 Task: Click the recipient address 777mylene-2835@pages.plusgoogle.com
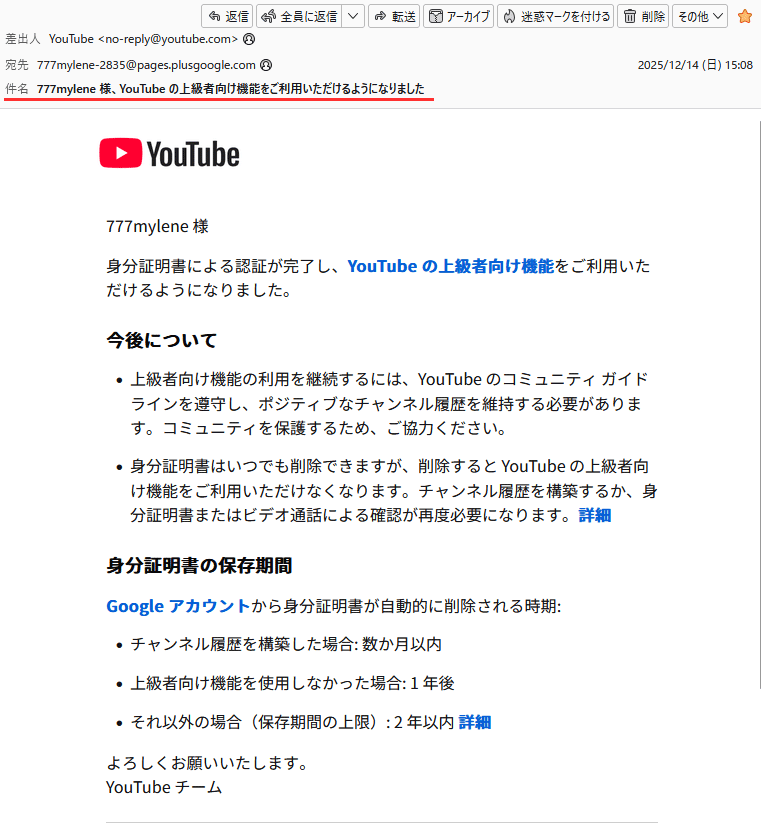(145, 65)
